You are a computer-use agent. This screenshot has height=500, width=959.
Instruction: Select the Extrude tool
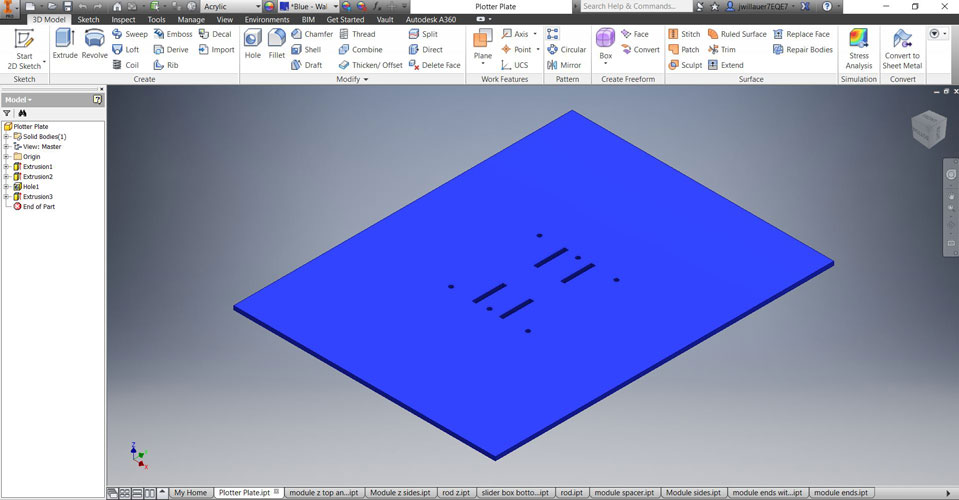(x=65, y=43)
